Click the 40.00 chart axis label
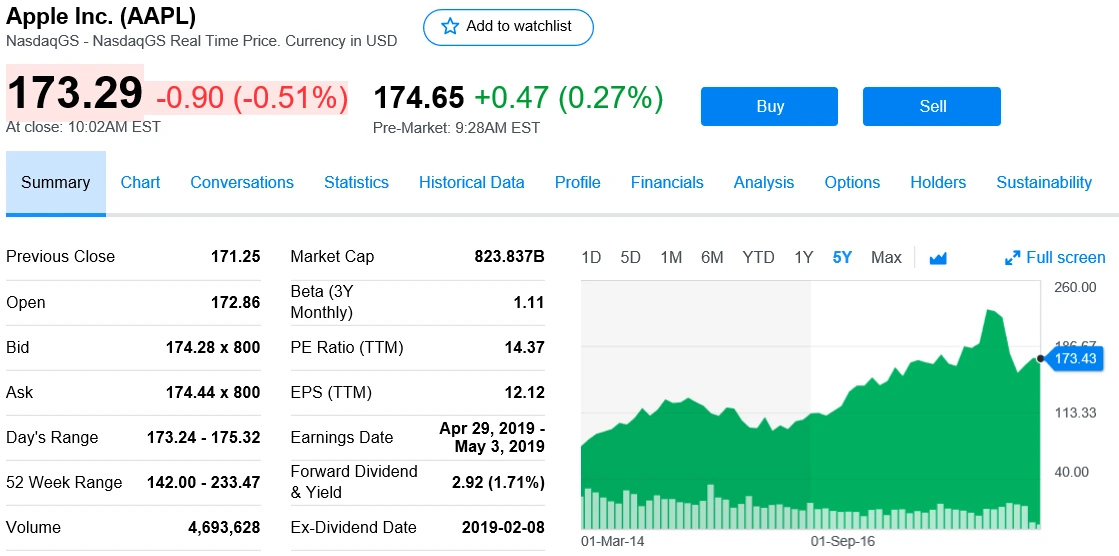 (x=1071, y=472)
